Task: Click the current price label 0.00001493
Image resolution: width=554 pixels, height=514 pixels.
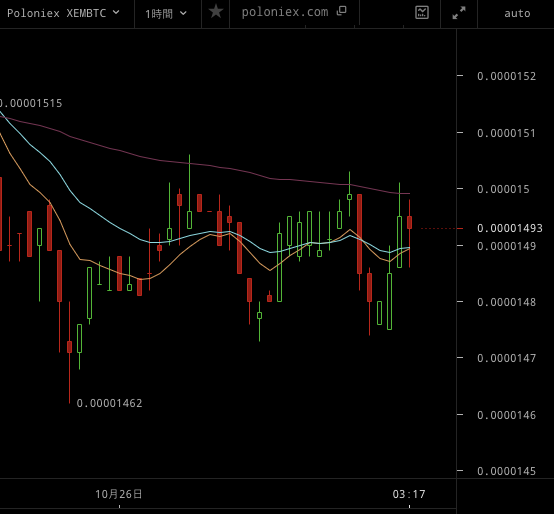Action: [509, 228]
